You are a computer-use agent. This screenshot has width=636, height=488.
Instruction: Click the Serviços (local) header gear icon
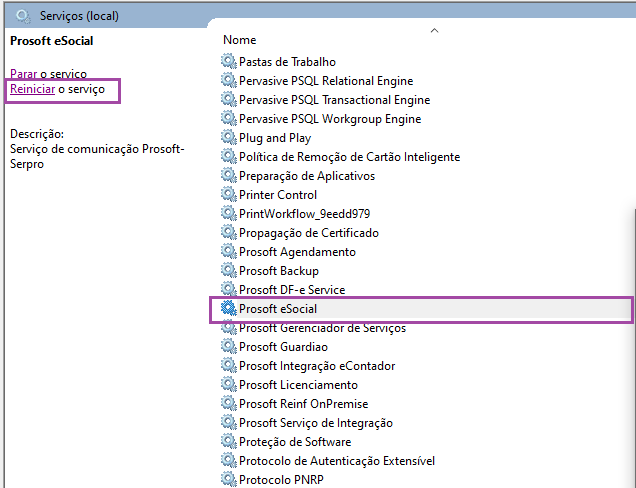[23, 16]
